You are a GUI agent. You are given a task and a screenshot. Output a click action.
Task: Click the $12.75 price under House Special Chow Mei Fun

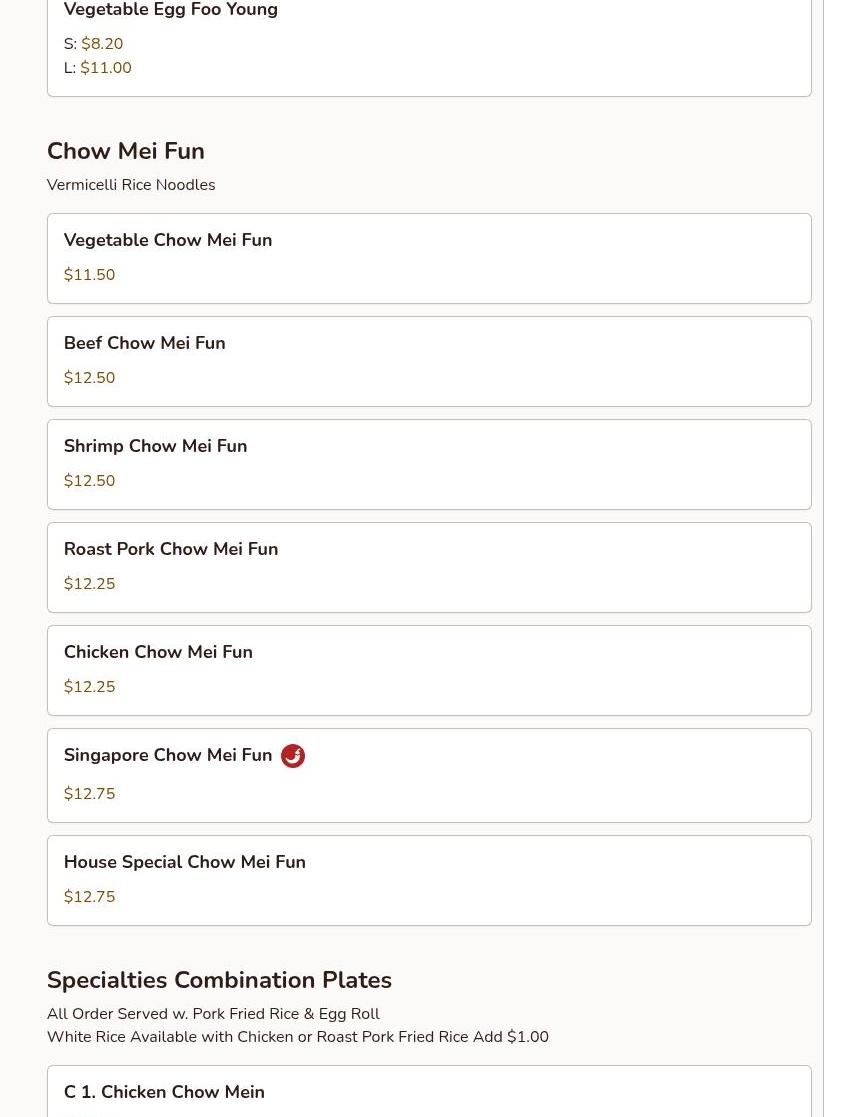89,897
